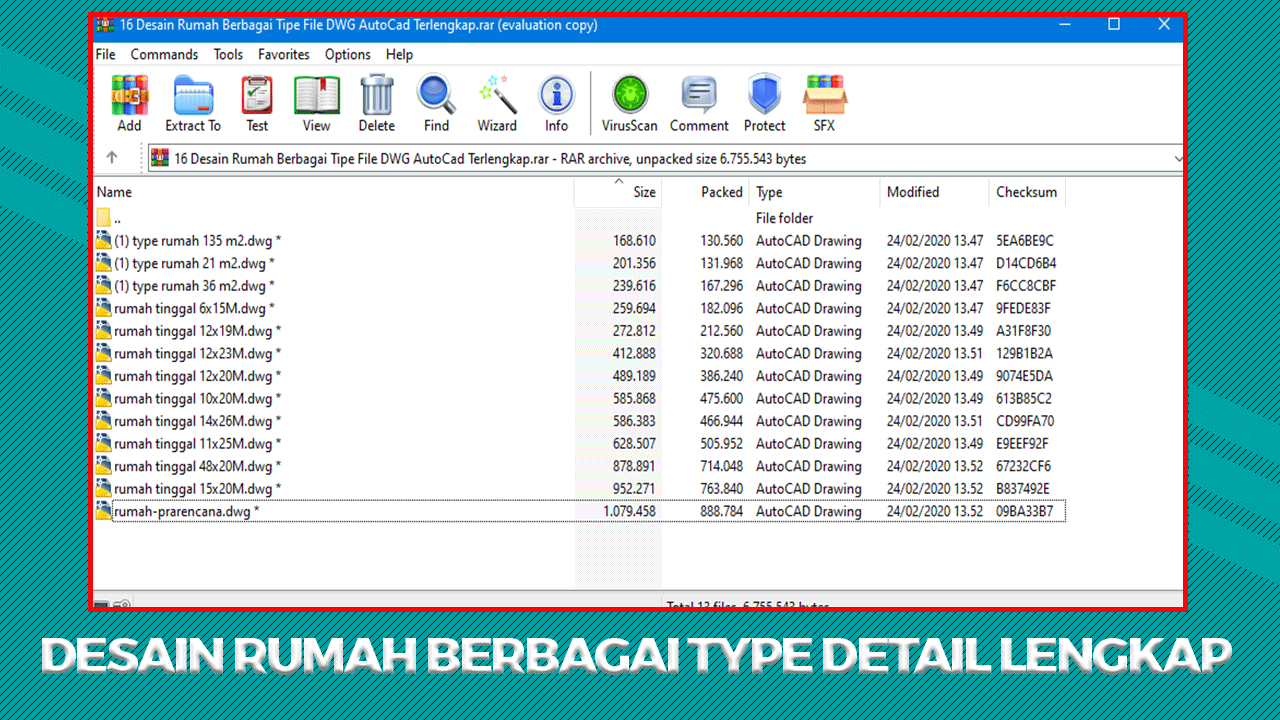Click the parent folder '..' icon
Screen dimensions: 1280x720
coord(104,218)
